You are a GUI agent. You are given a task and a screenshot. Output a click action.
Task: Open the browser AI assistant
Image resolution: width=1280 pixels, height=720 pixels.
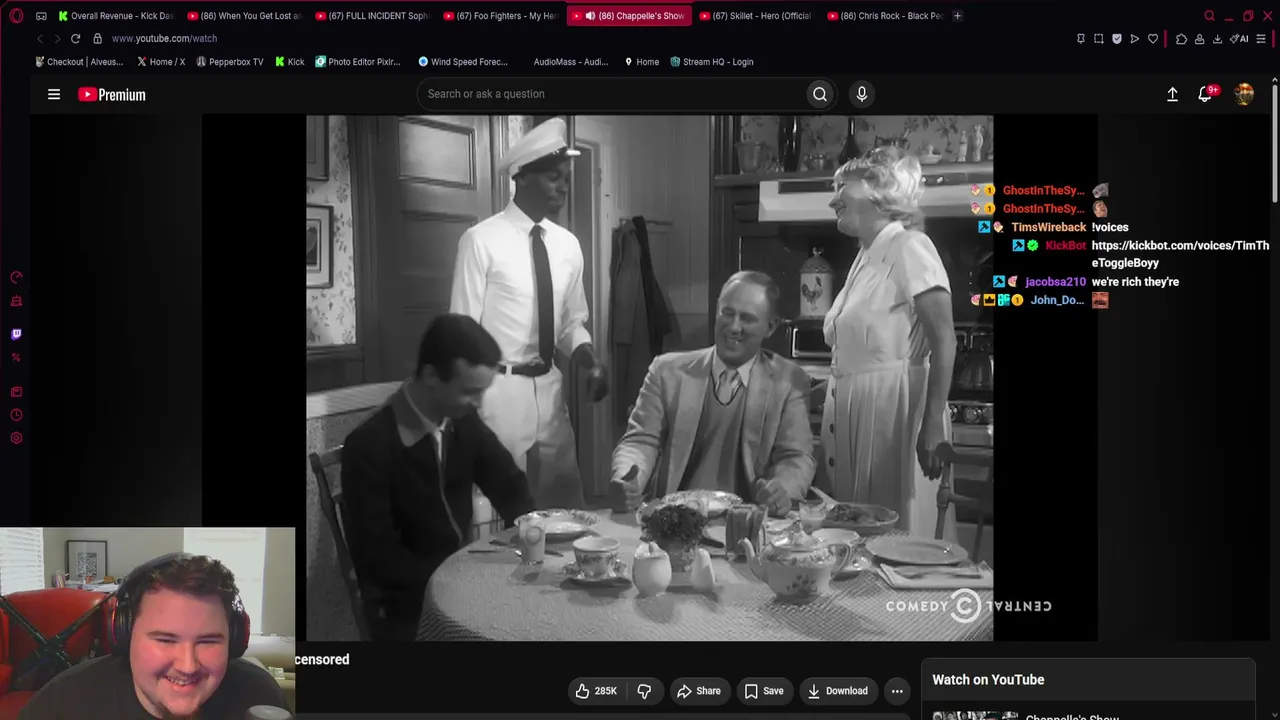tap(1239, 39)
